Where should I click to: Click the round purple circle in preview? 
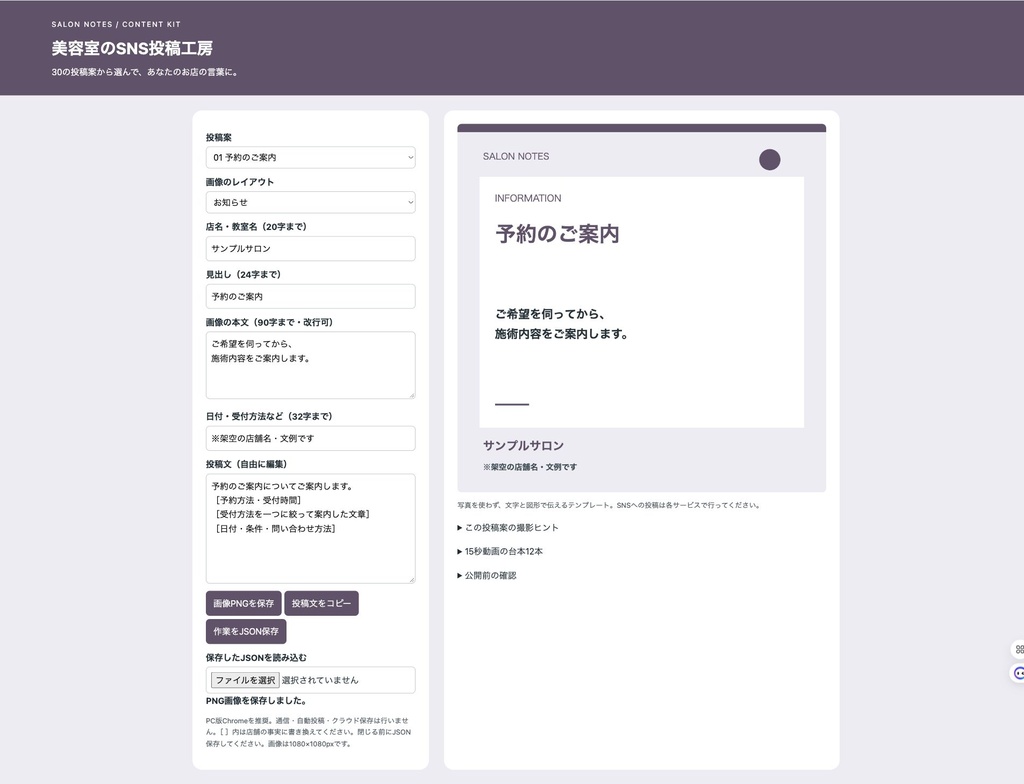(769, 160)
